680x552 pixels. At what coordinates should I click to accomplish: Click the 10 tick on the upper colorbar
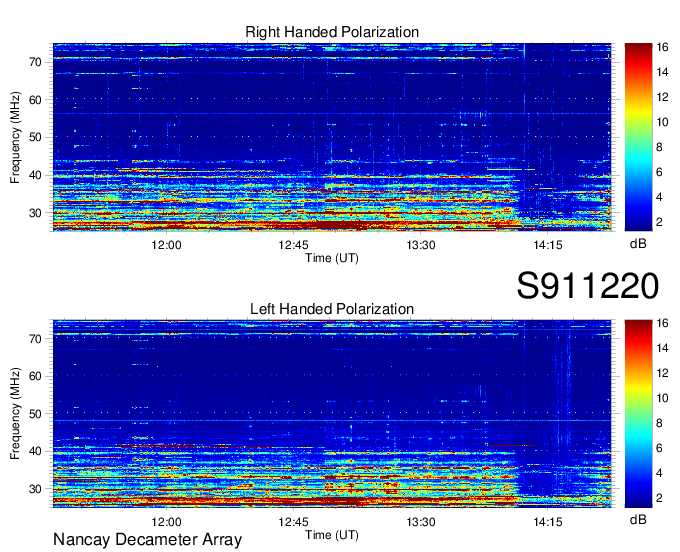(x=662, y=122)
